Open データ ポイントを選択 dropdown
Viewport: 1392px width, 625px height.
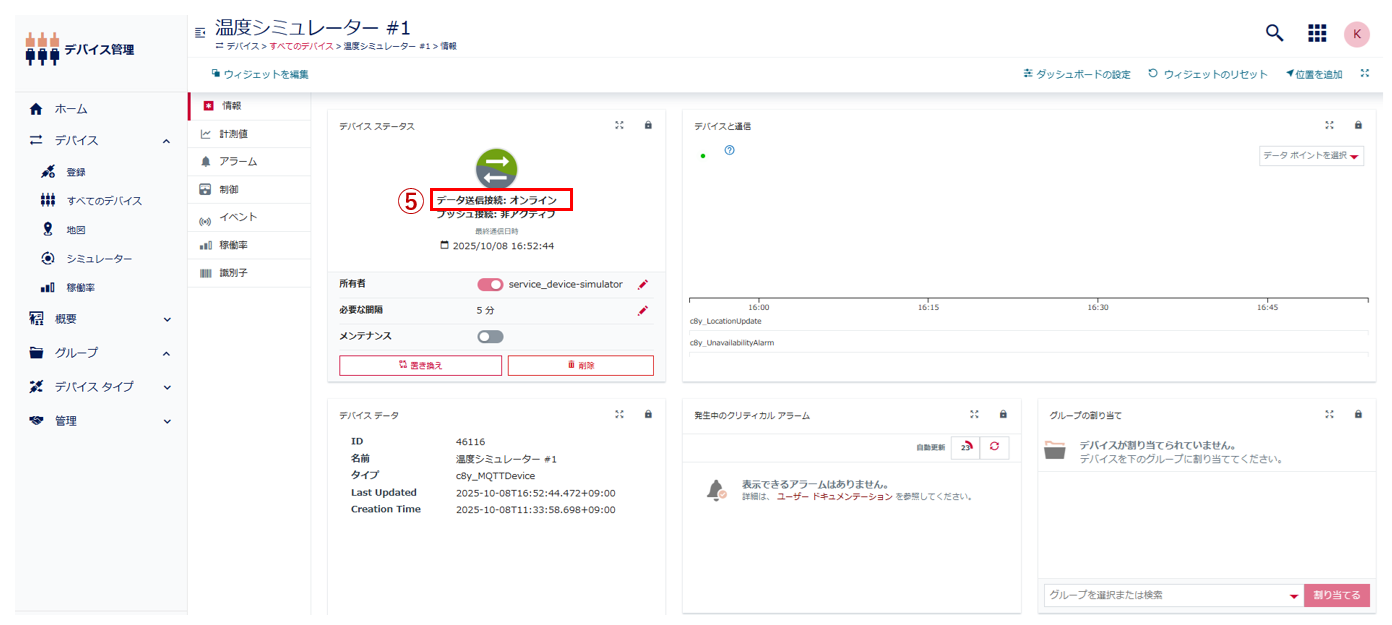[x=1311, y=156]
